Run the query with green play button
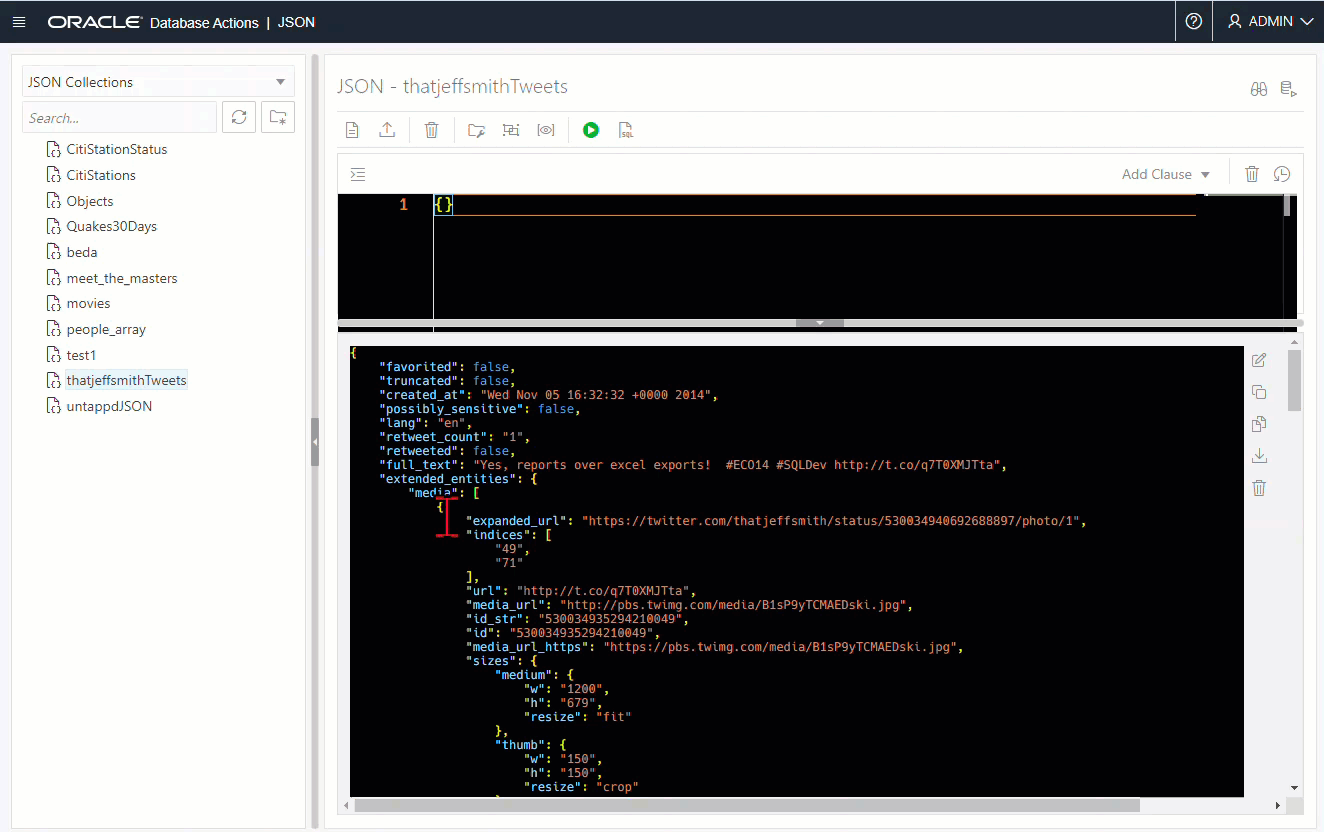The image size is (1324, 832). (591, 129)
